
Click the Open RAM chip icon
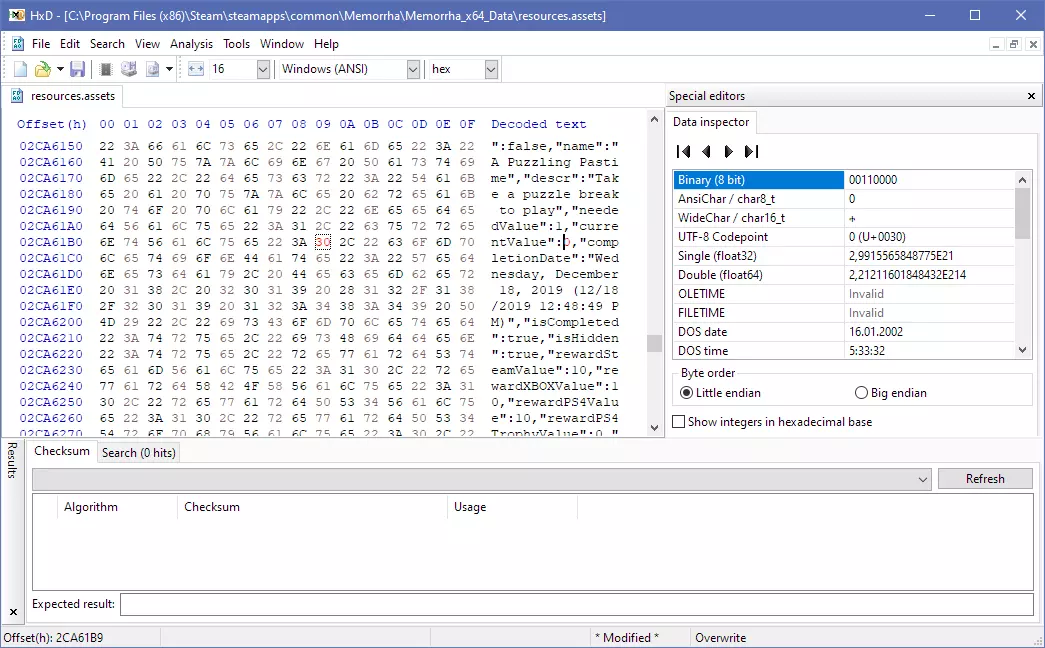pos(106,69)
